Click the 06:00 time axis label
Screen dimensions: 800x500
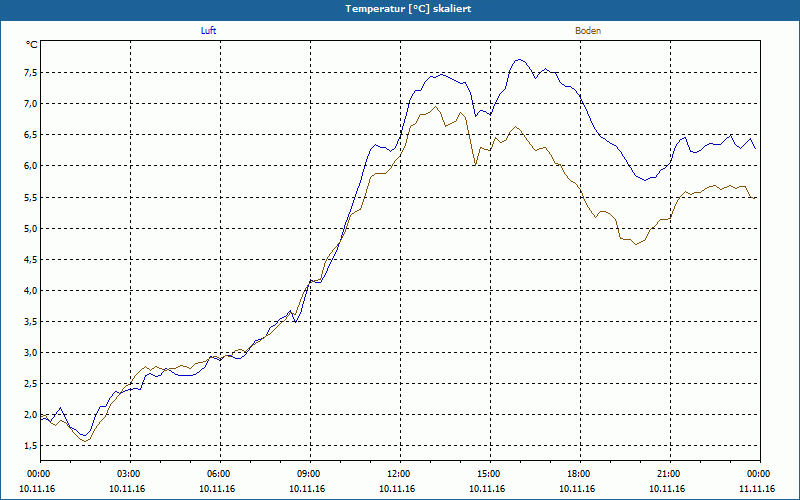coord(220,474)
